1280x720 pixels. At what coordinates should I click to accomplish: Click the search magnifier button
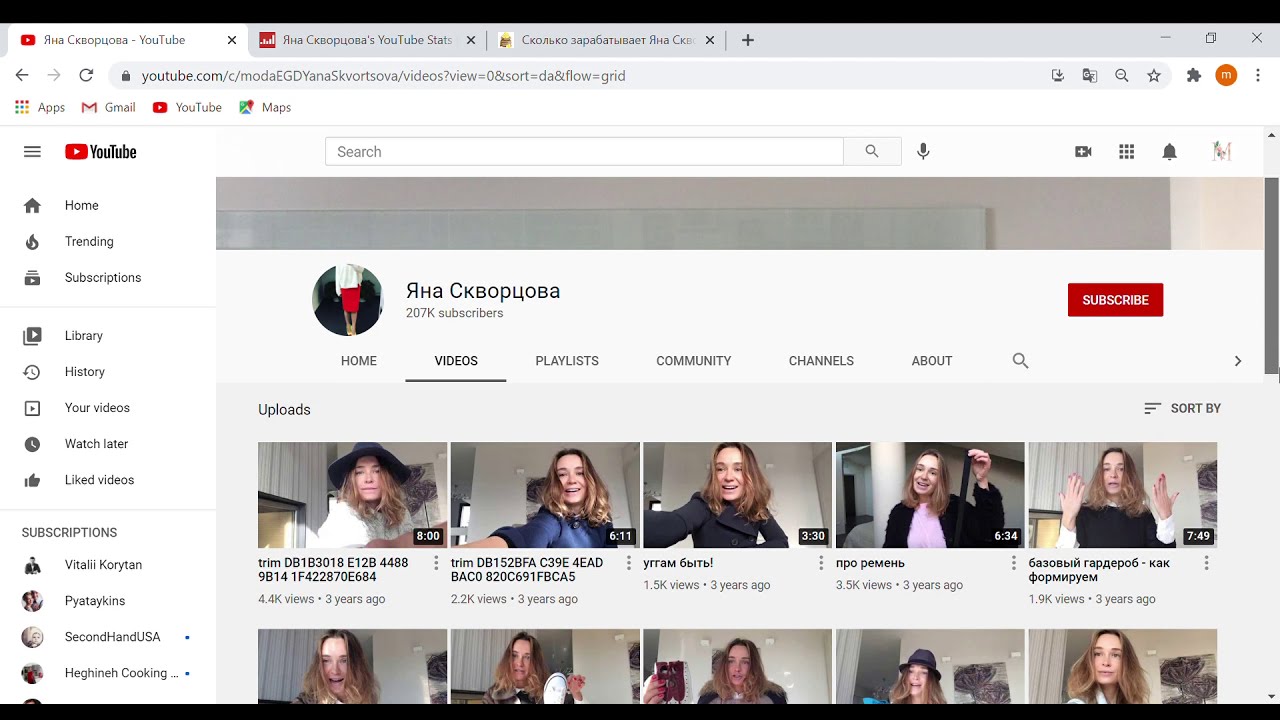click(872, 152)
